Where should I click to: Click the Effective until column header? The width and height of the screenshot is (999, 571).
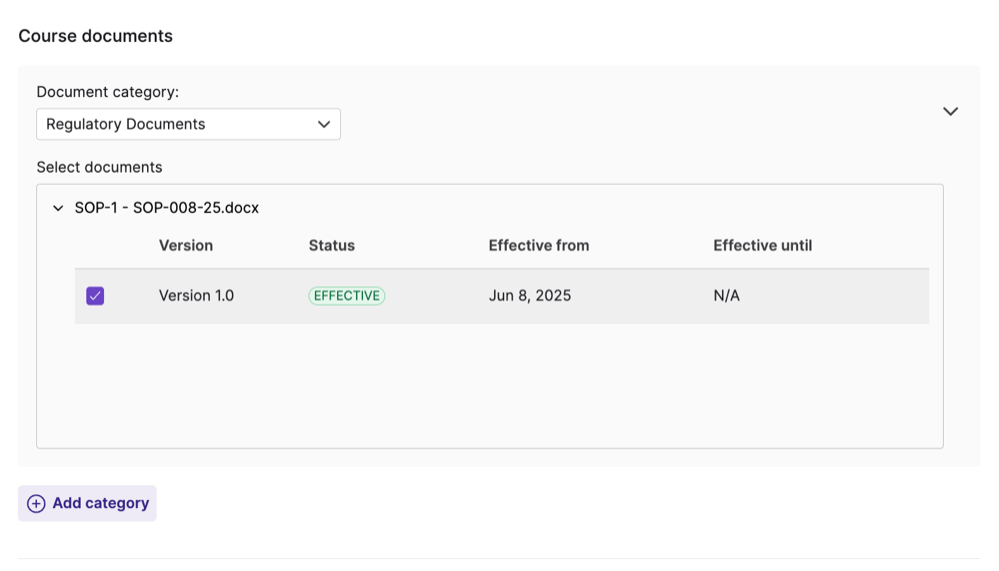click(x=762, y=245)
